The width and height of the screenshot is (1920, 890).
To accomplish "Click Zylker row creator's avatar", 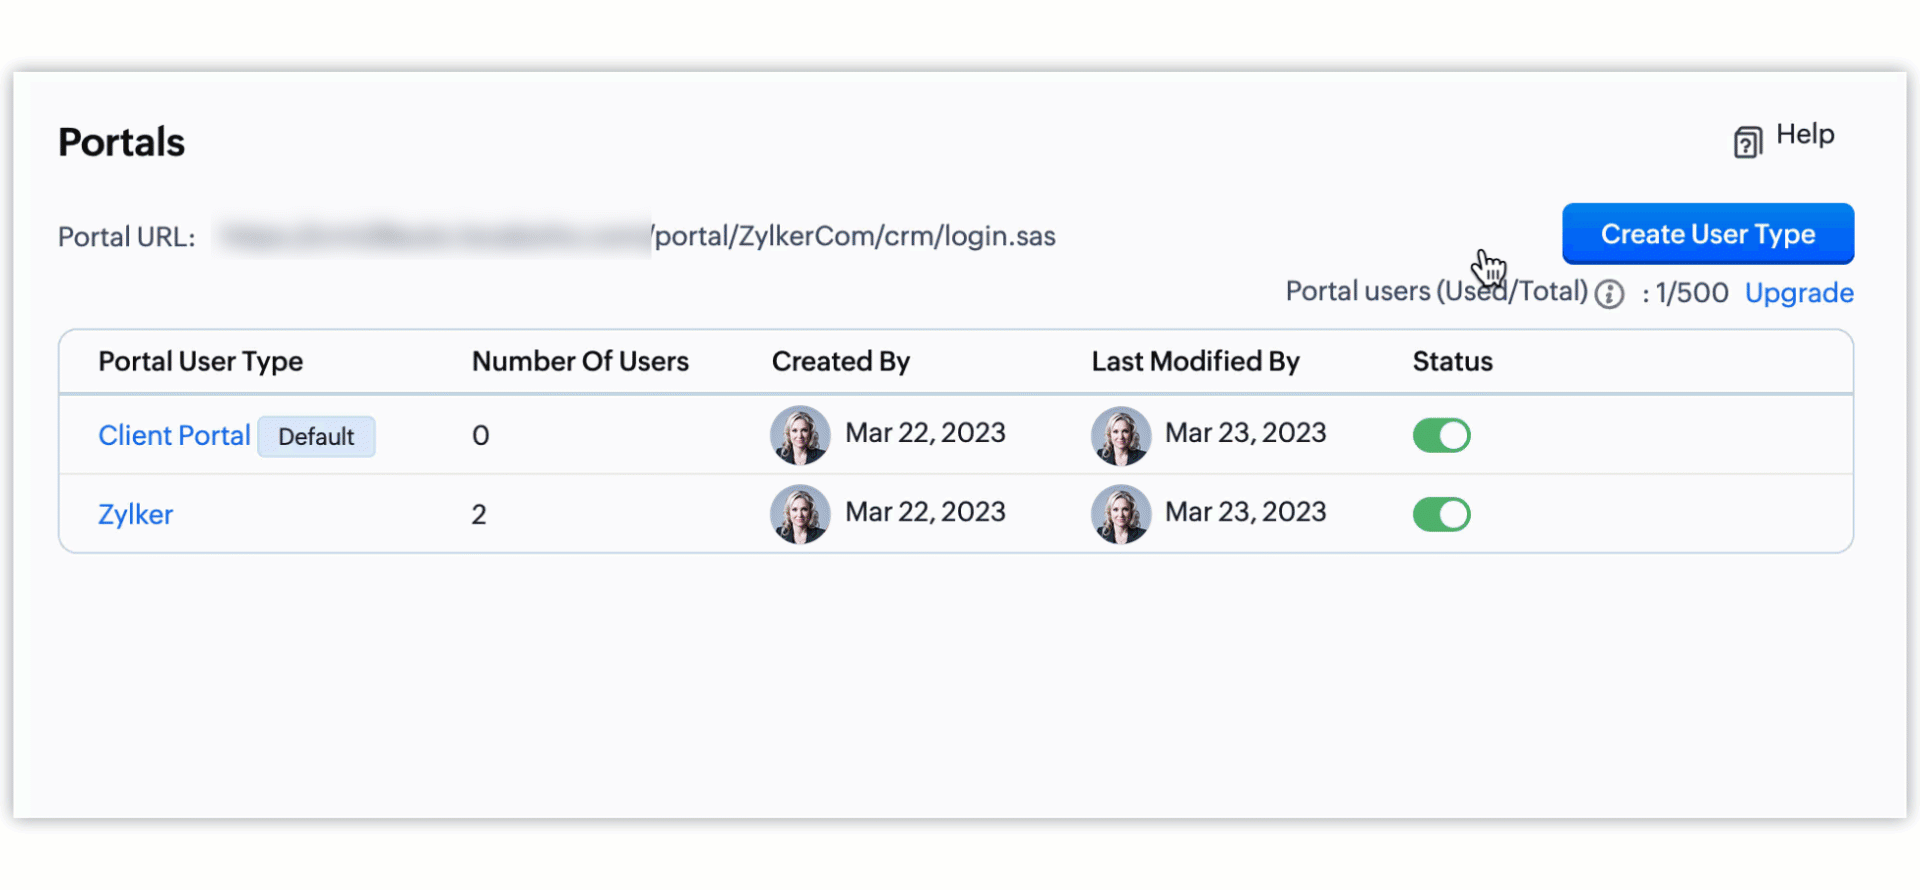I will pyautogui.click(x=800, y=514).
